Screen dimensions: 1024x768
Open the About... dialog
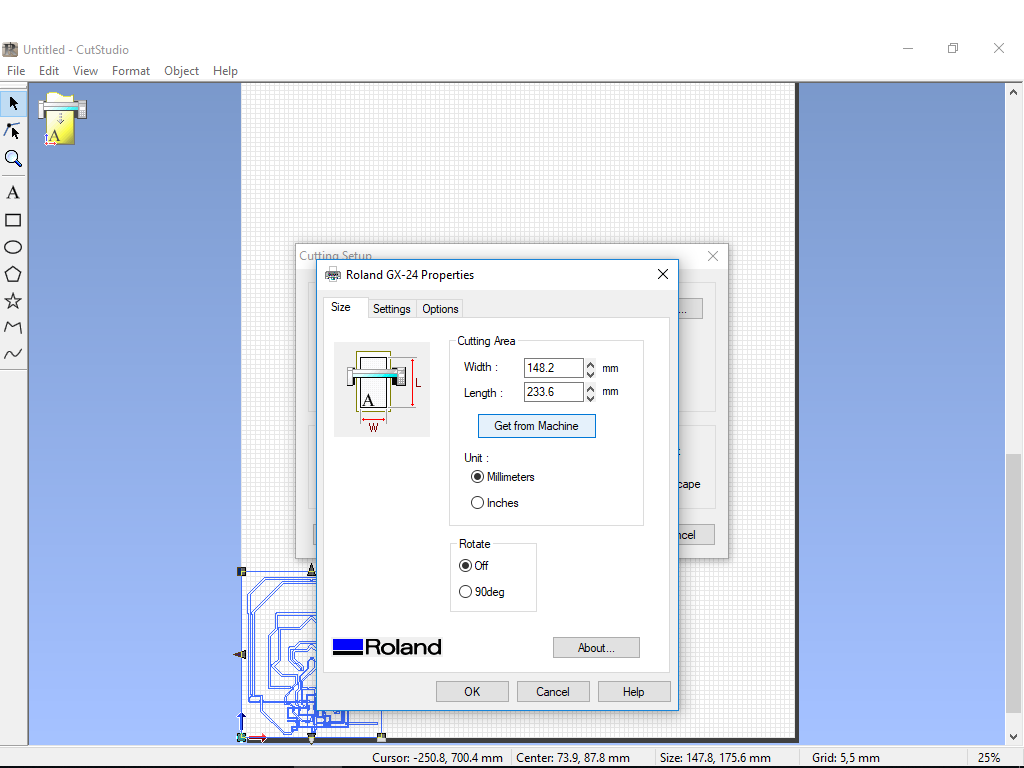point(596,648)
